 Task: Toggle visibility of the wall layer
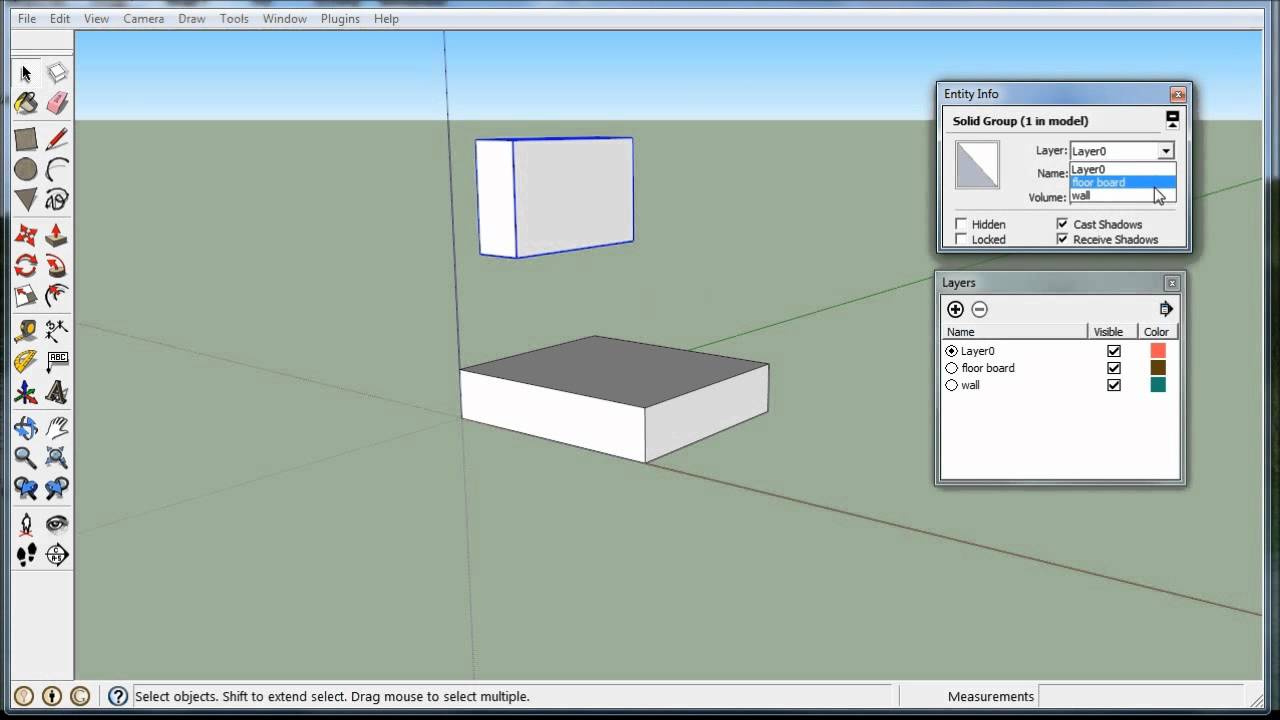(x=1113, y=385)
